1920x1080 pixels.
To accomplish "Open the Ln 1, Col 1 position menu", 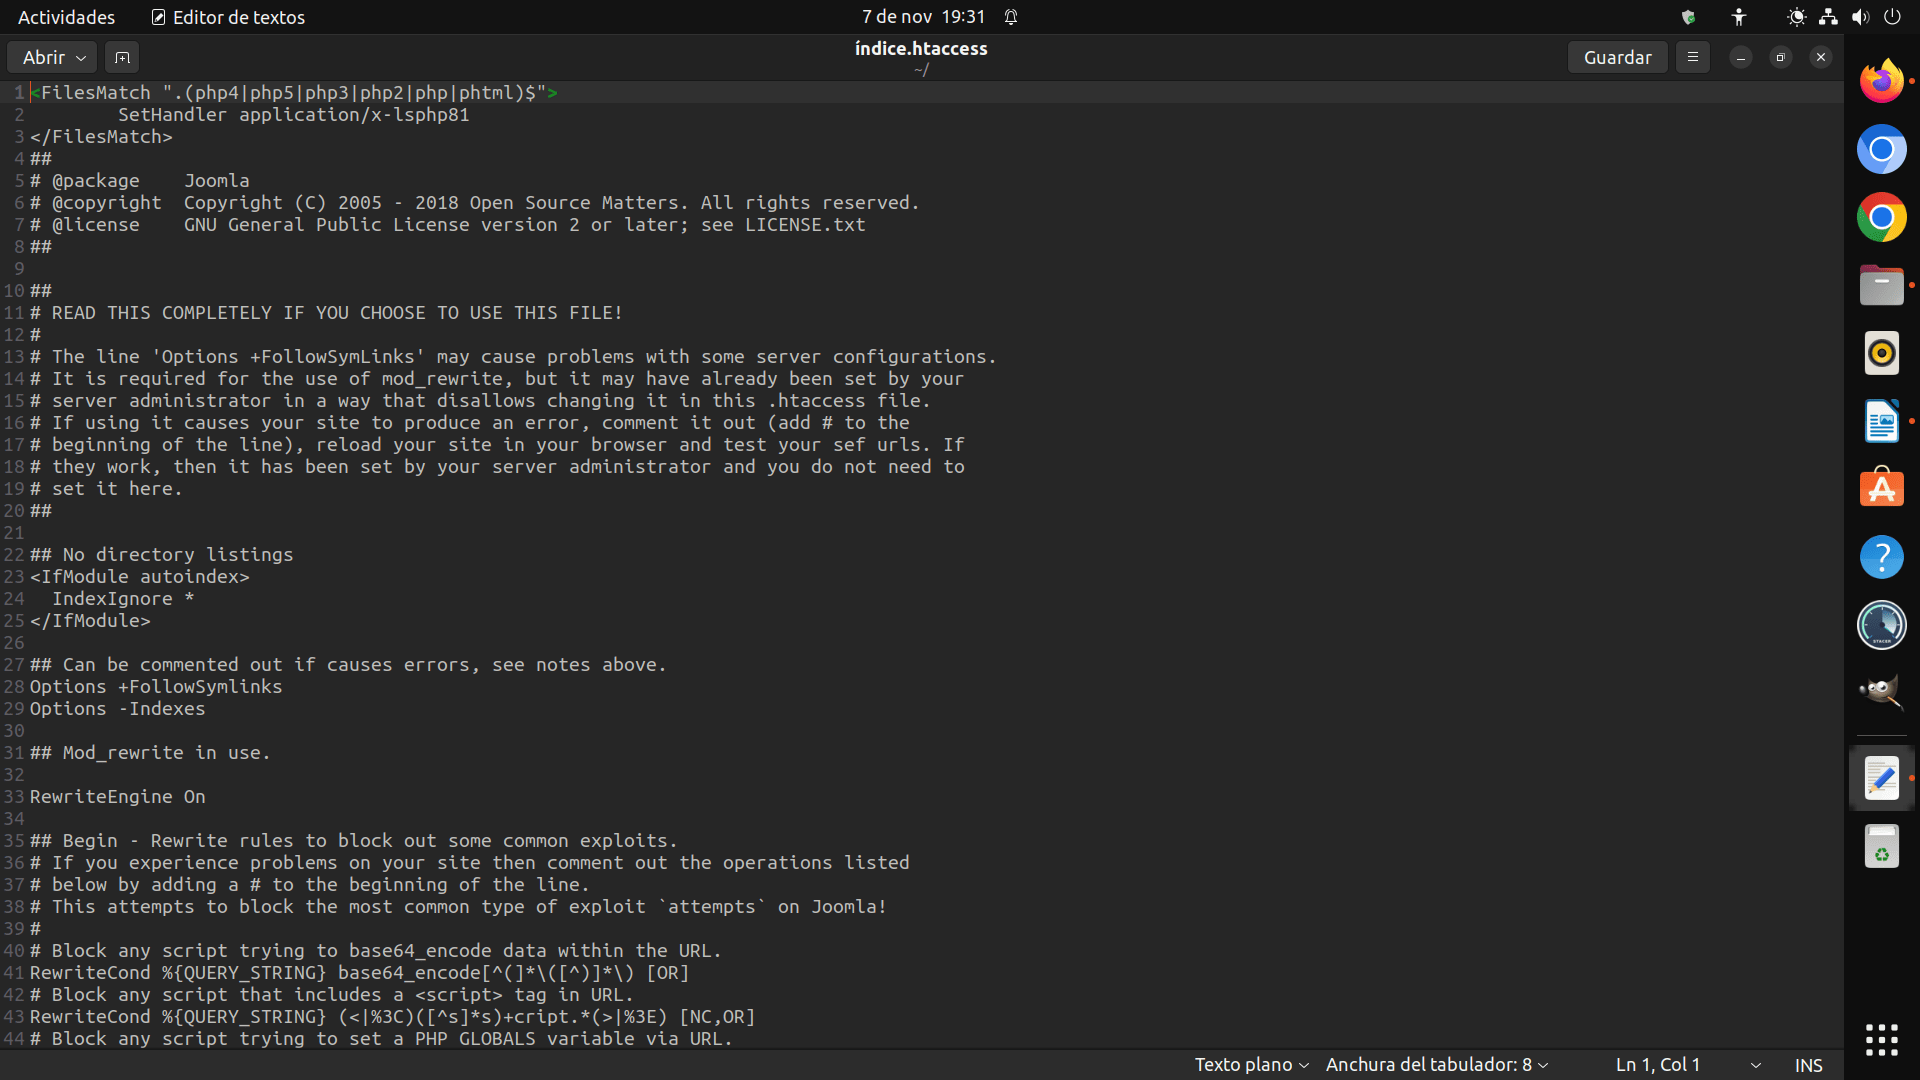I will point(1688,1065).
